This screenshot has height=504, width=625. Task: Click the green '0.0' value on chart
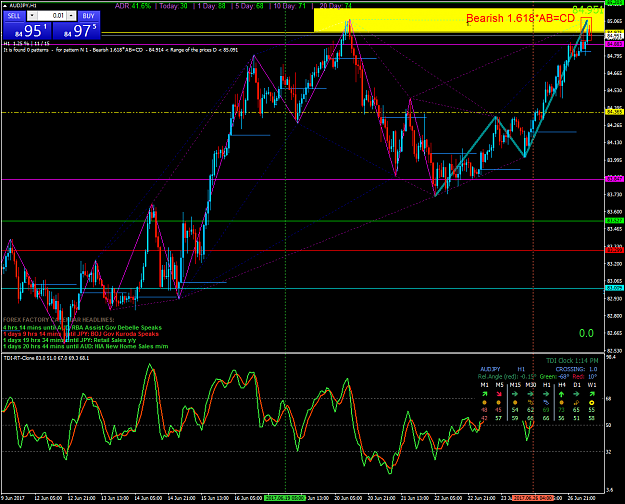tap(586, 333)
